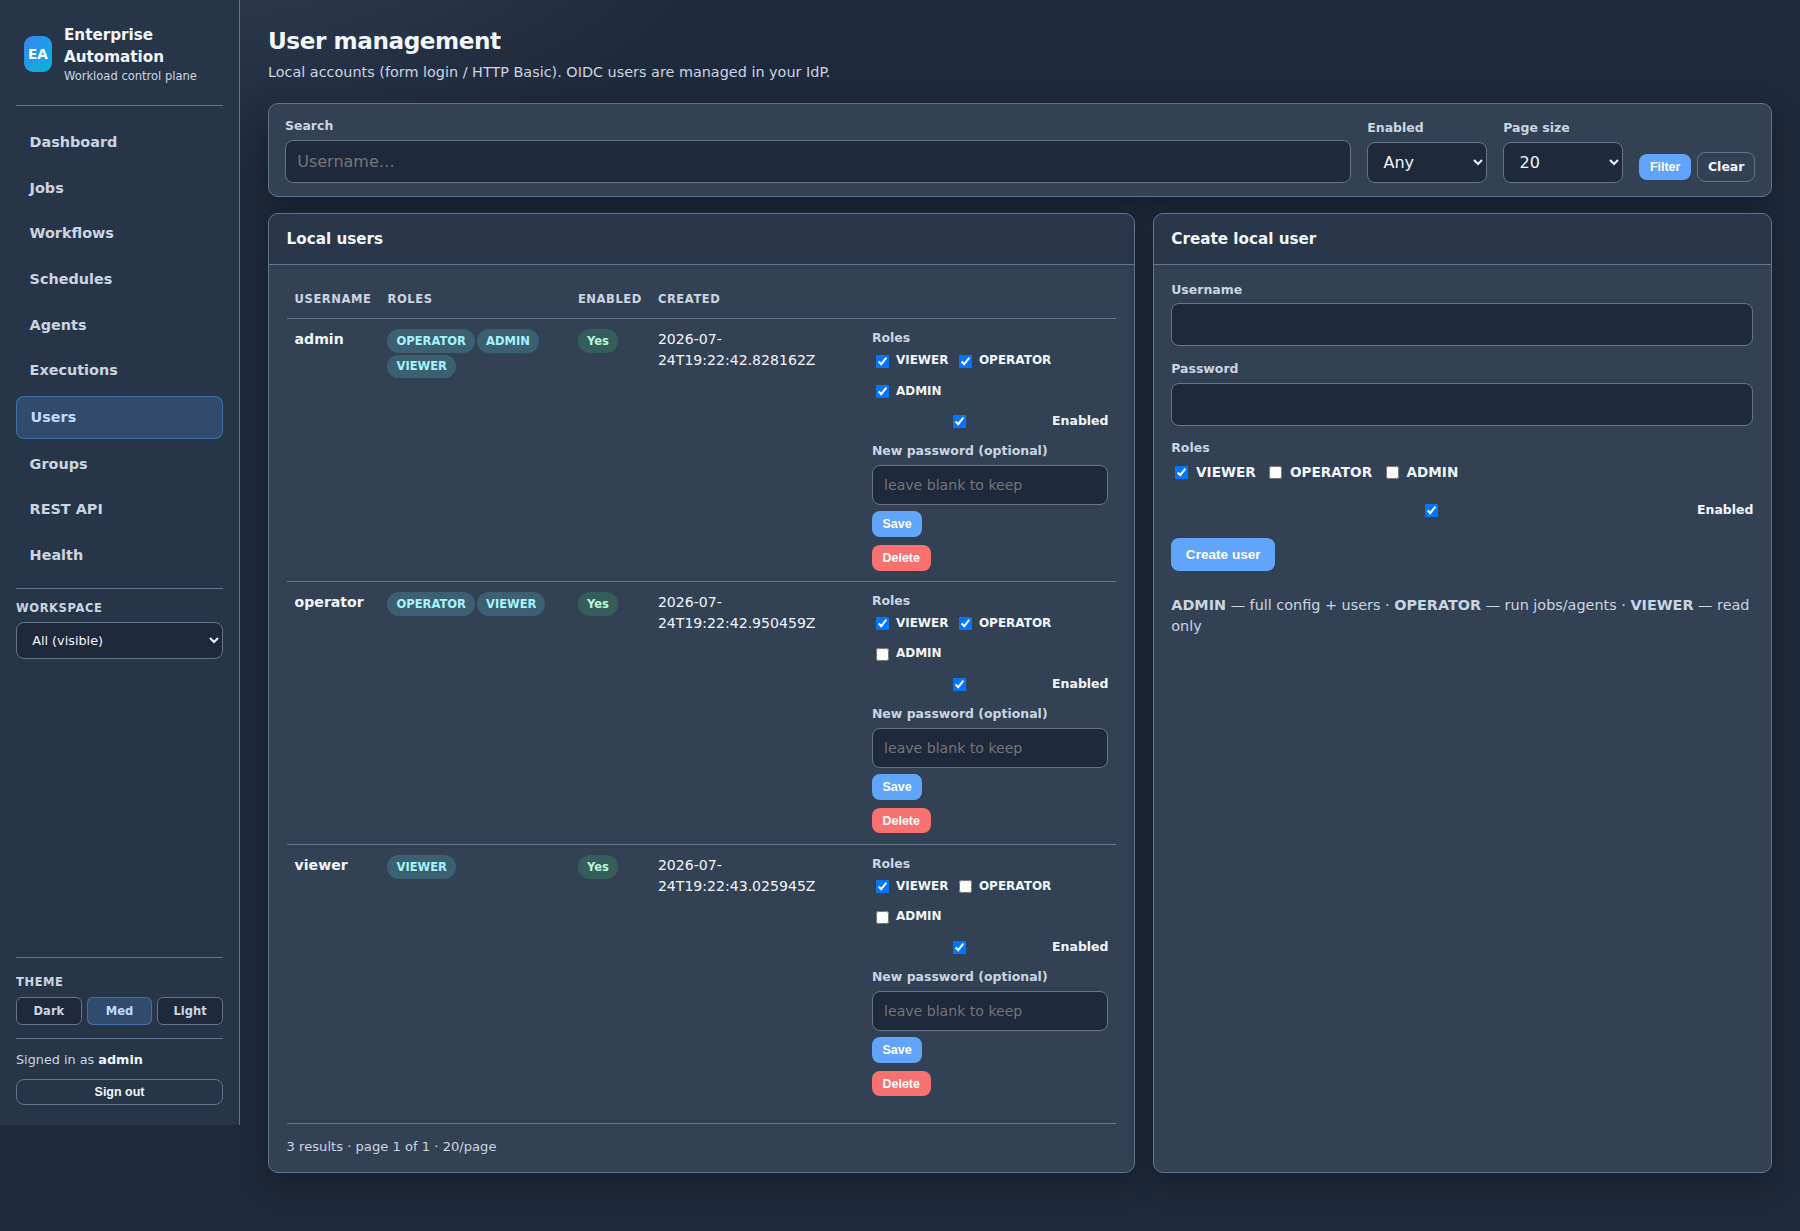Uncheck the Enabled checkbox for viewer user
The height and width of the screenshot is (1231, 1800).
tap(959, 947)
